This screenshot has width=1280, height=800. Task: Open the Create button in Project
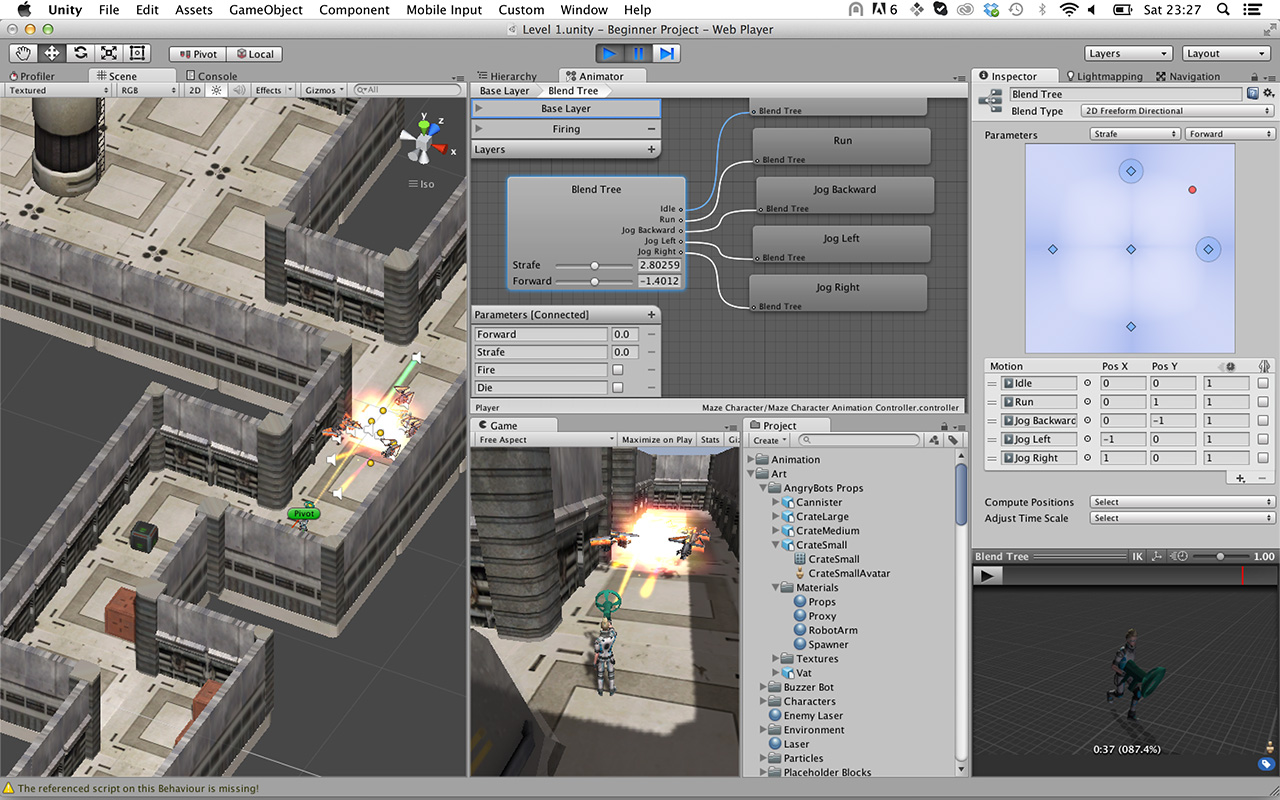(x=769, y=440)
